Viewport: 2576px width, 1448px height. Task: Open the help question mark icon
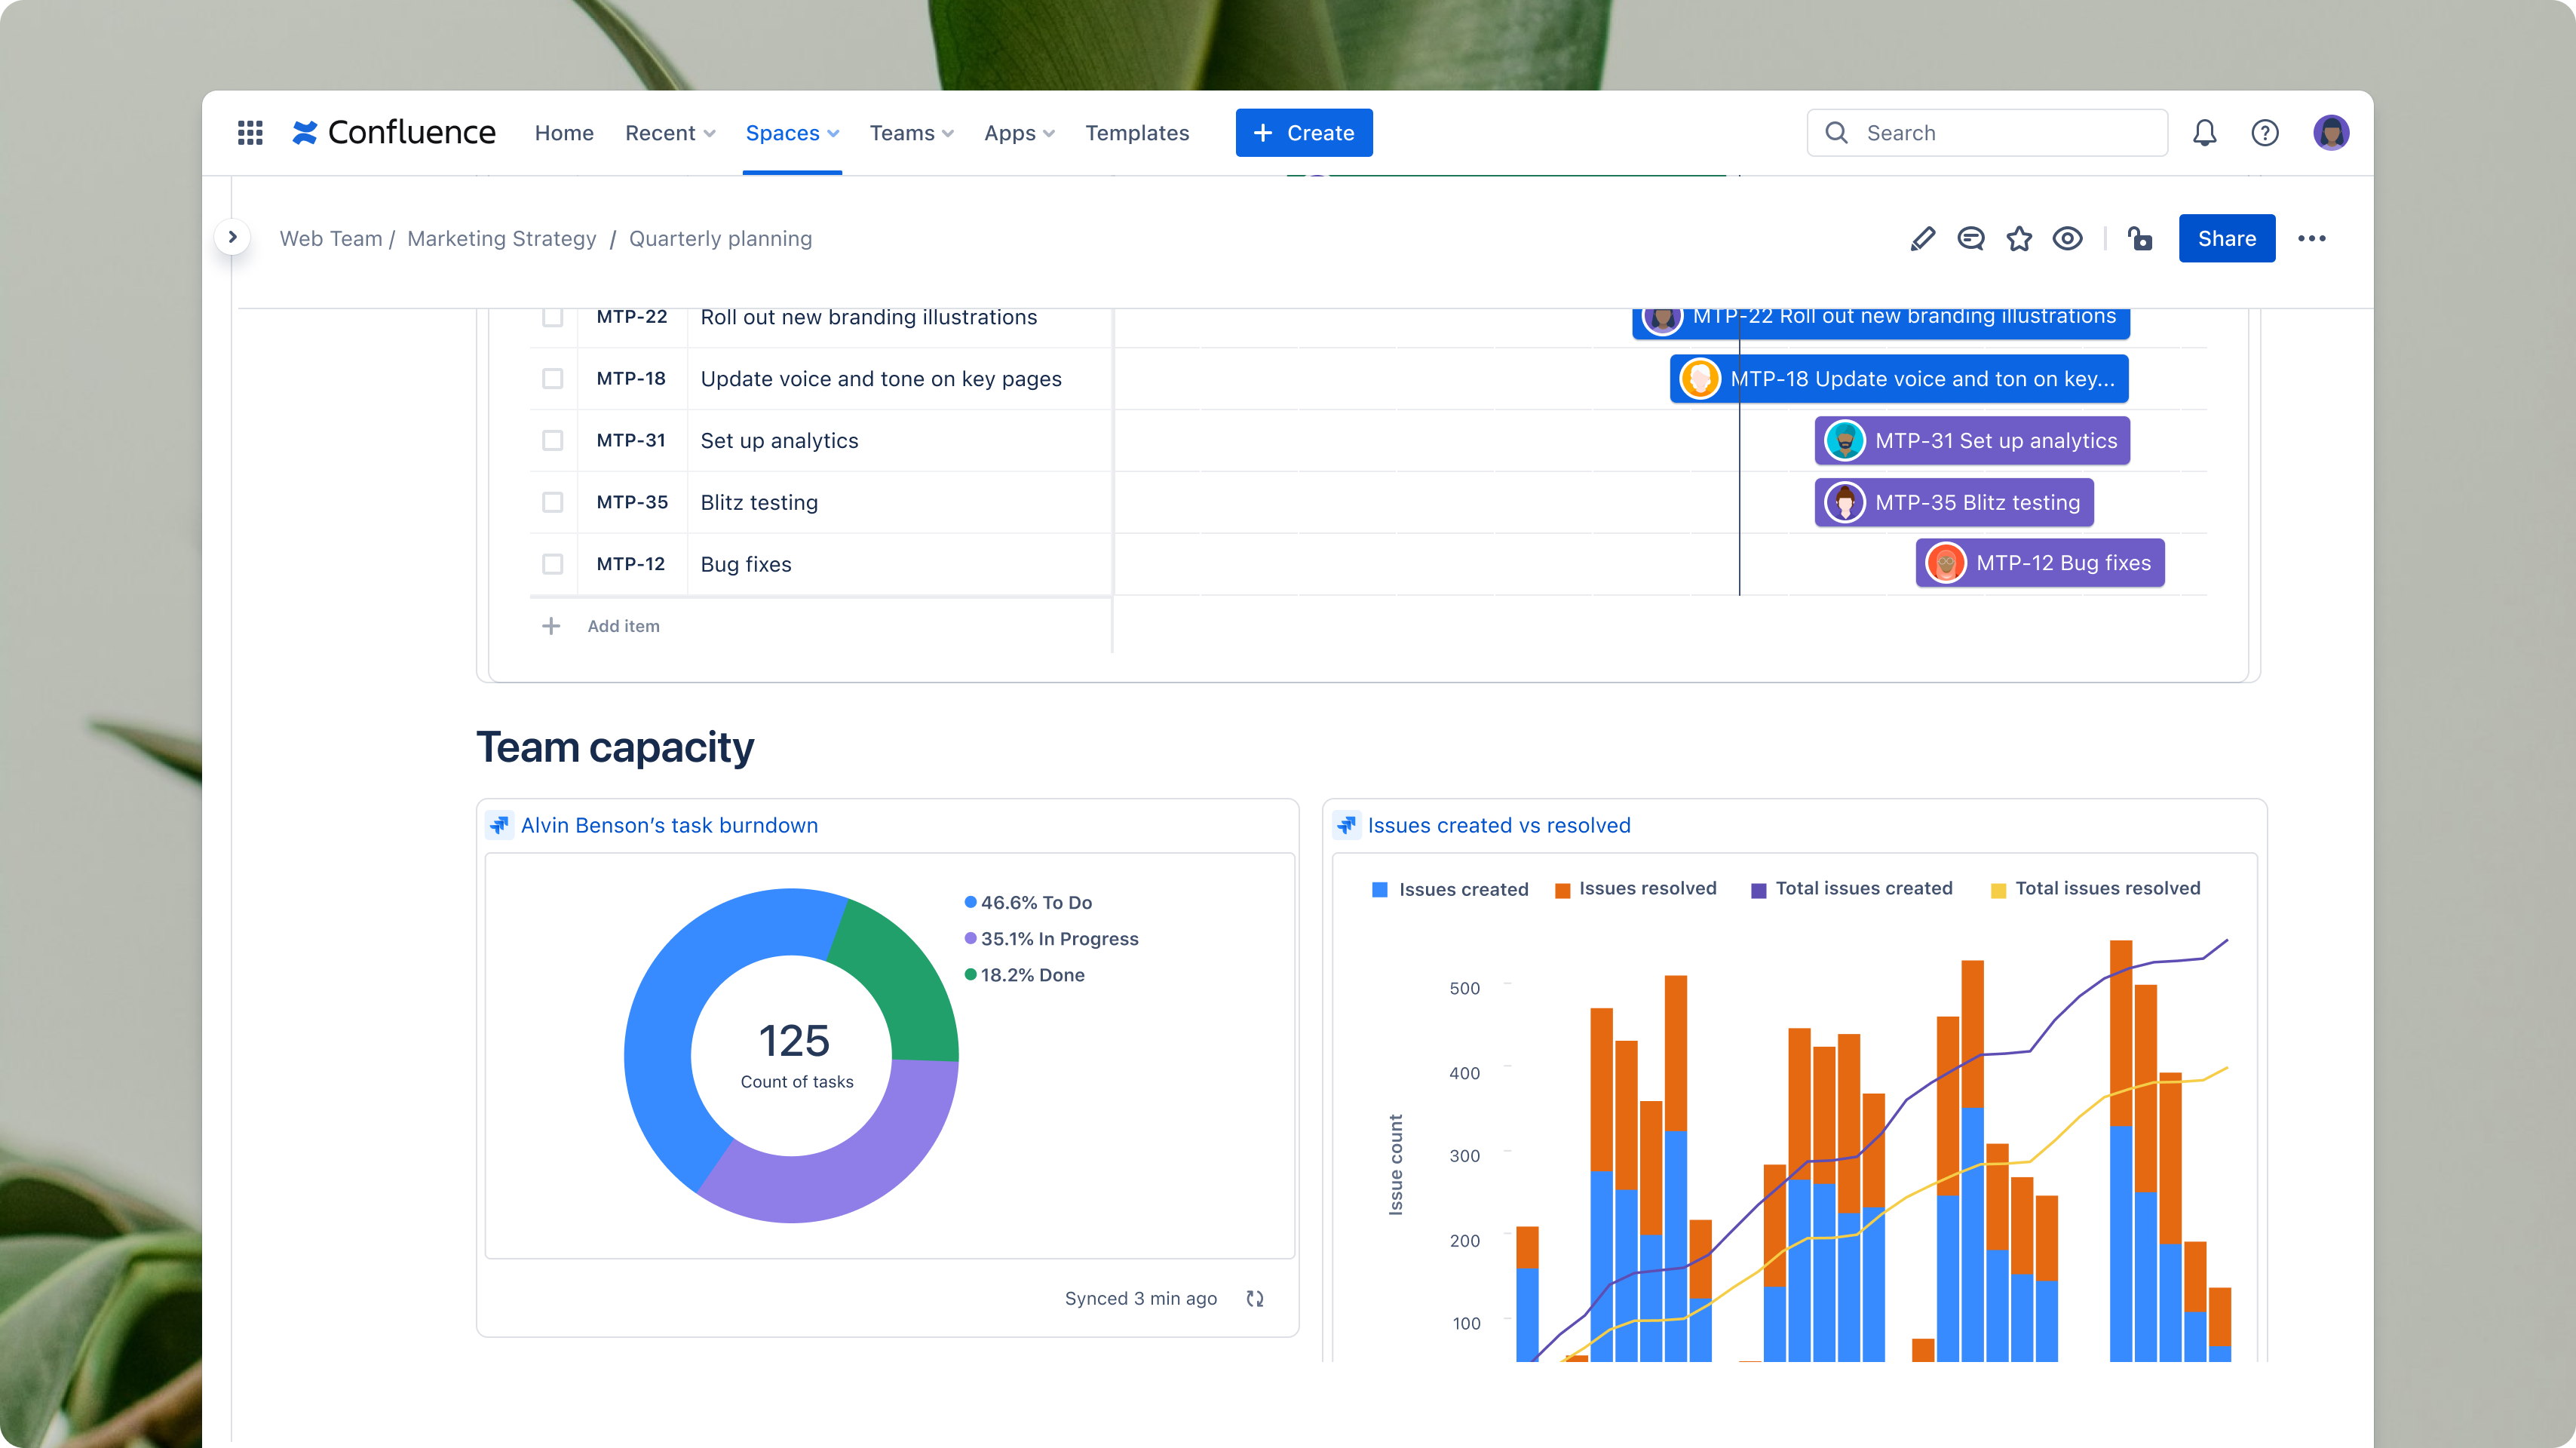click(x=2265, y=133)
